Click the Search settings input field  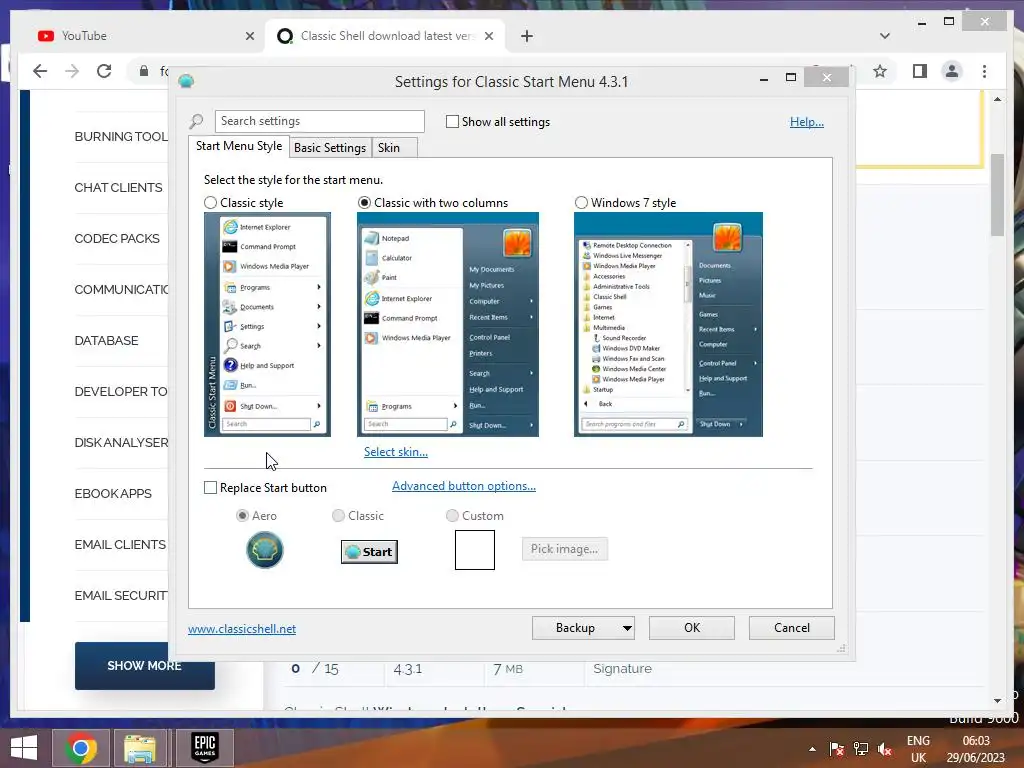[319, 121]
